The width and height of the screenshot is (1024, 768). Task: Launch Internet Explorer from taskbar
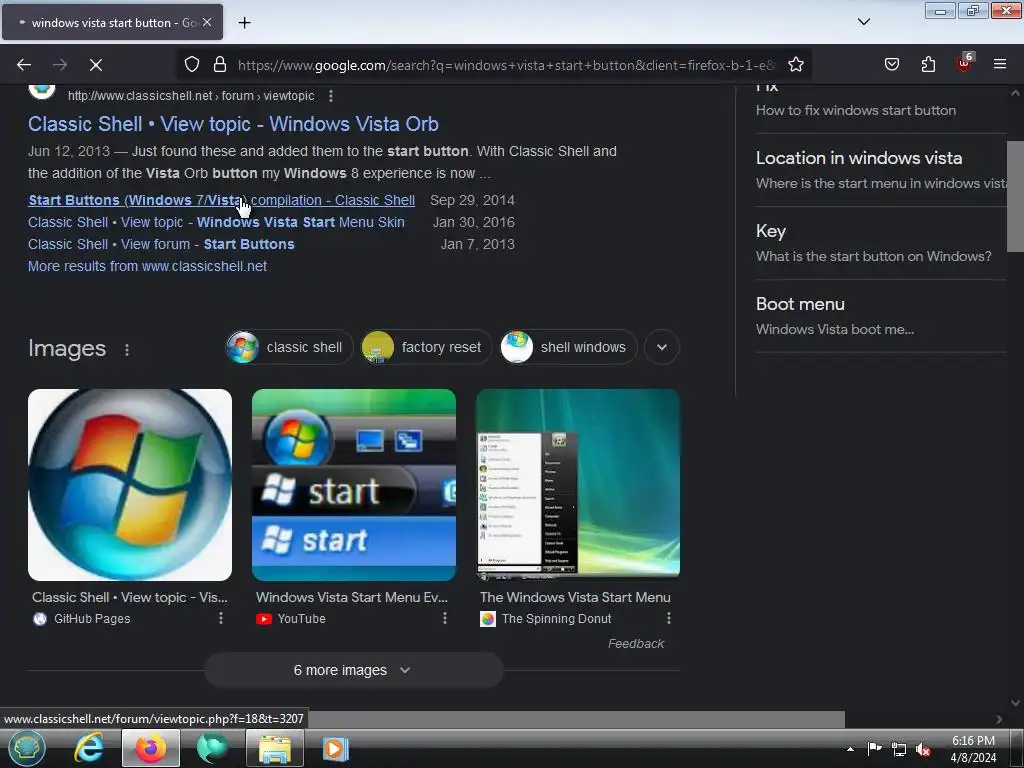89,748
